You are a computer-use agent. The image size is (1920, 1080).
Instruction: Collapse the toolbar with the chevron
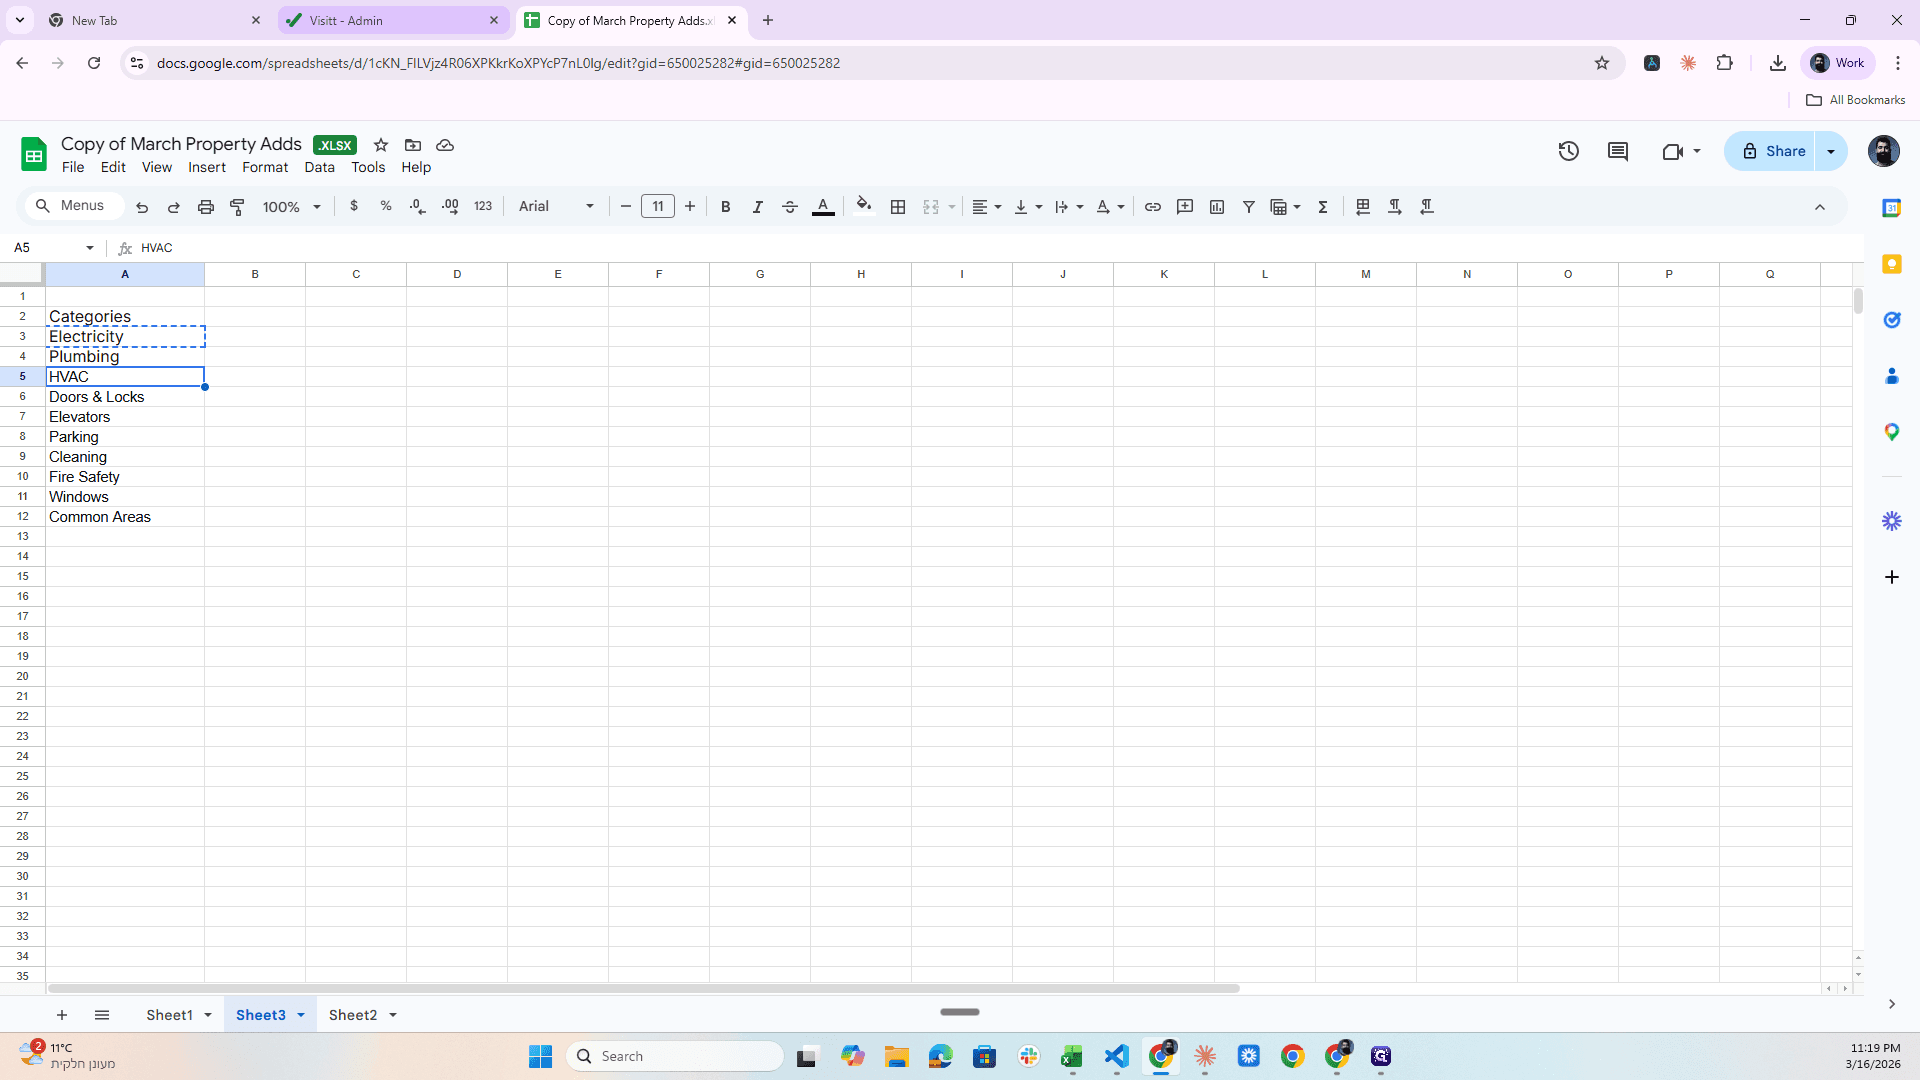[1820, 207]
